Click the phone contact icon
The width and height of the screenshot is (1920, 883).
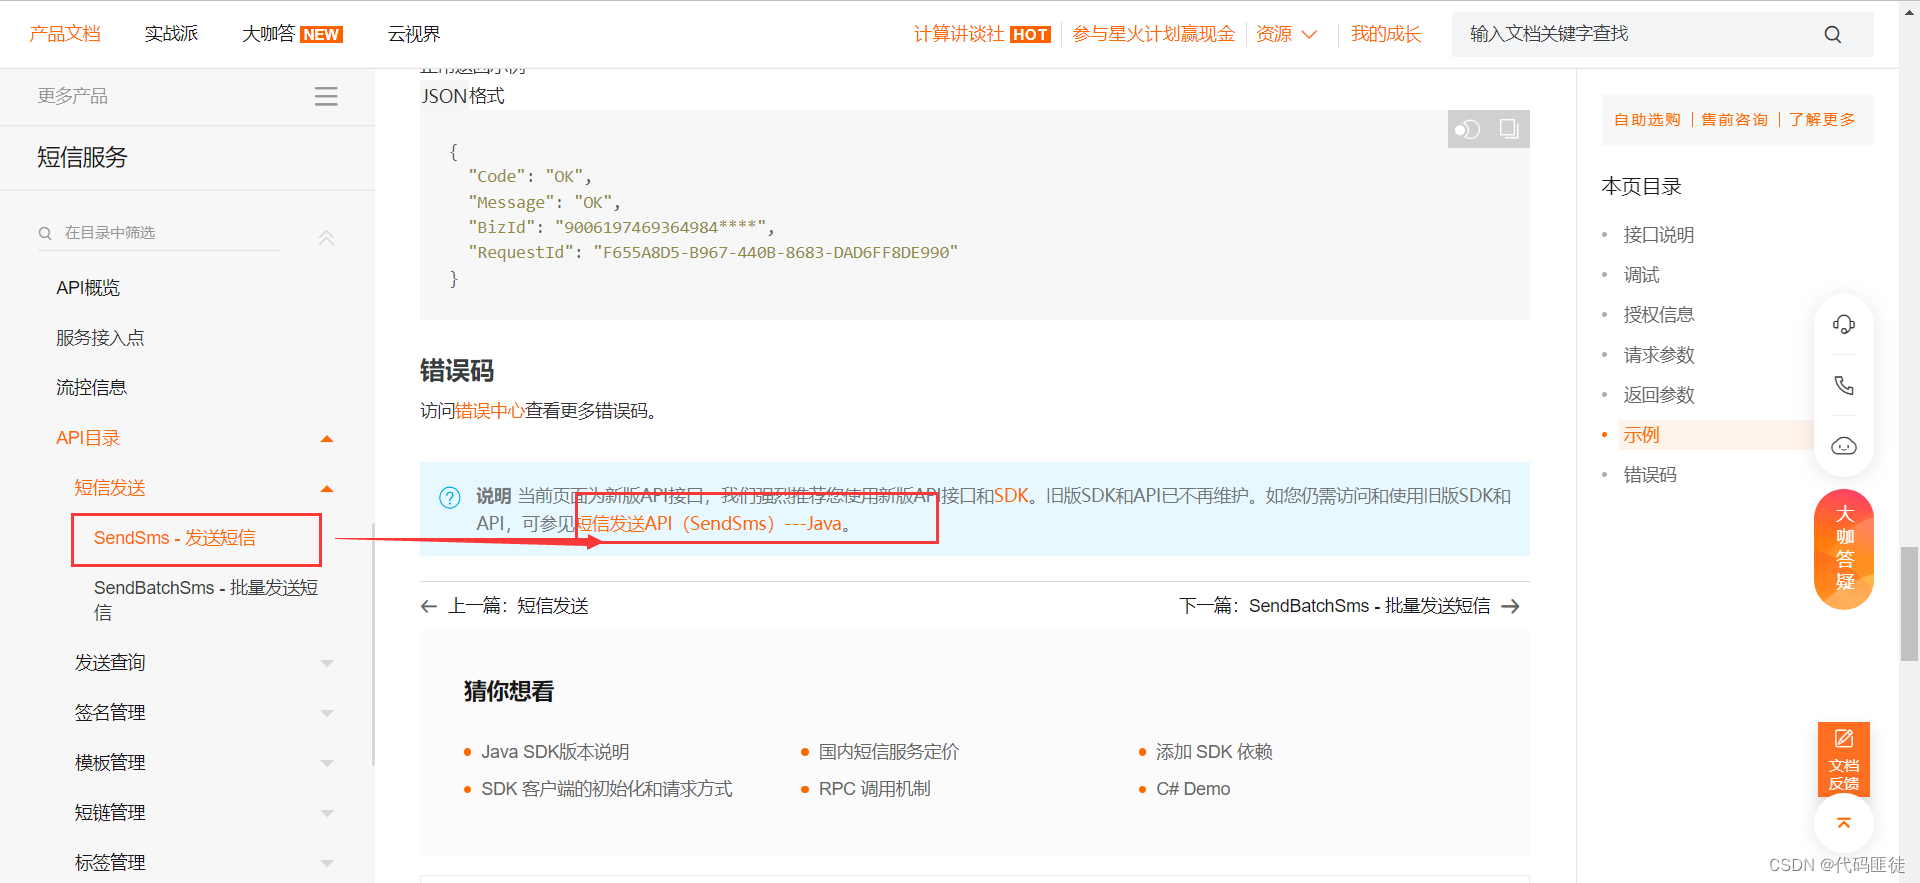(x=1844, y=385)
